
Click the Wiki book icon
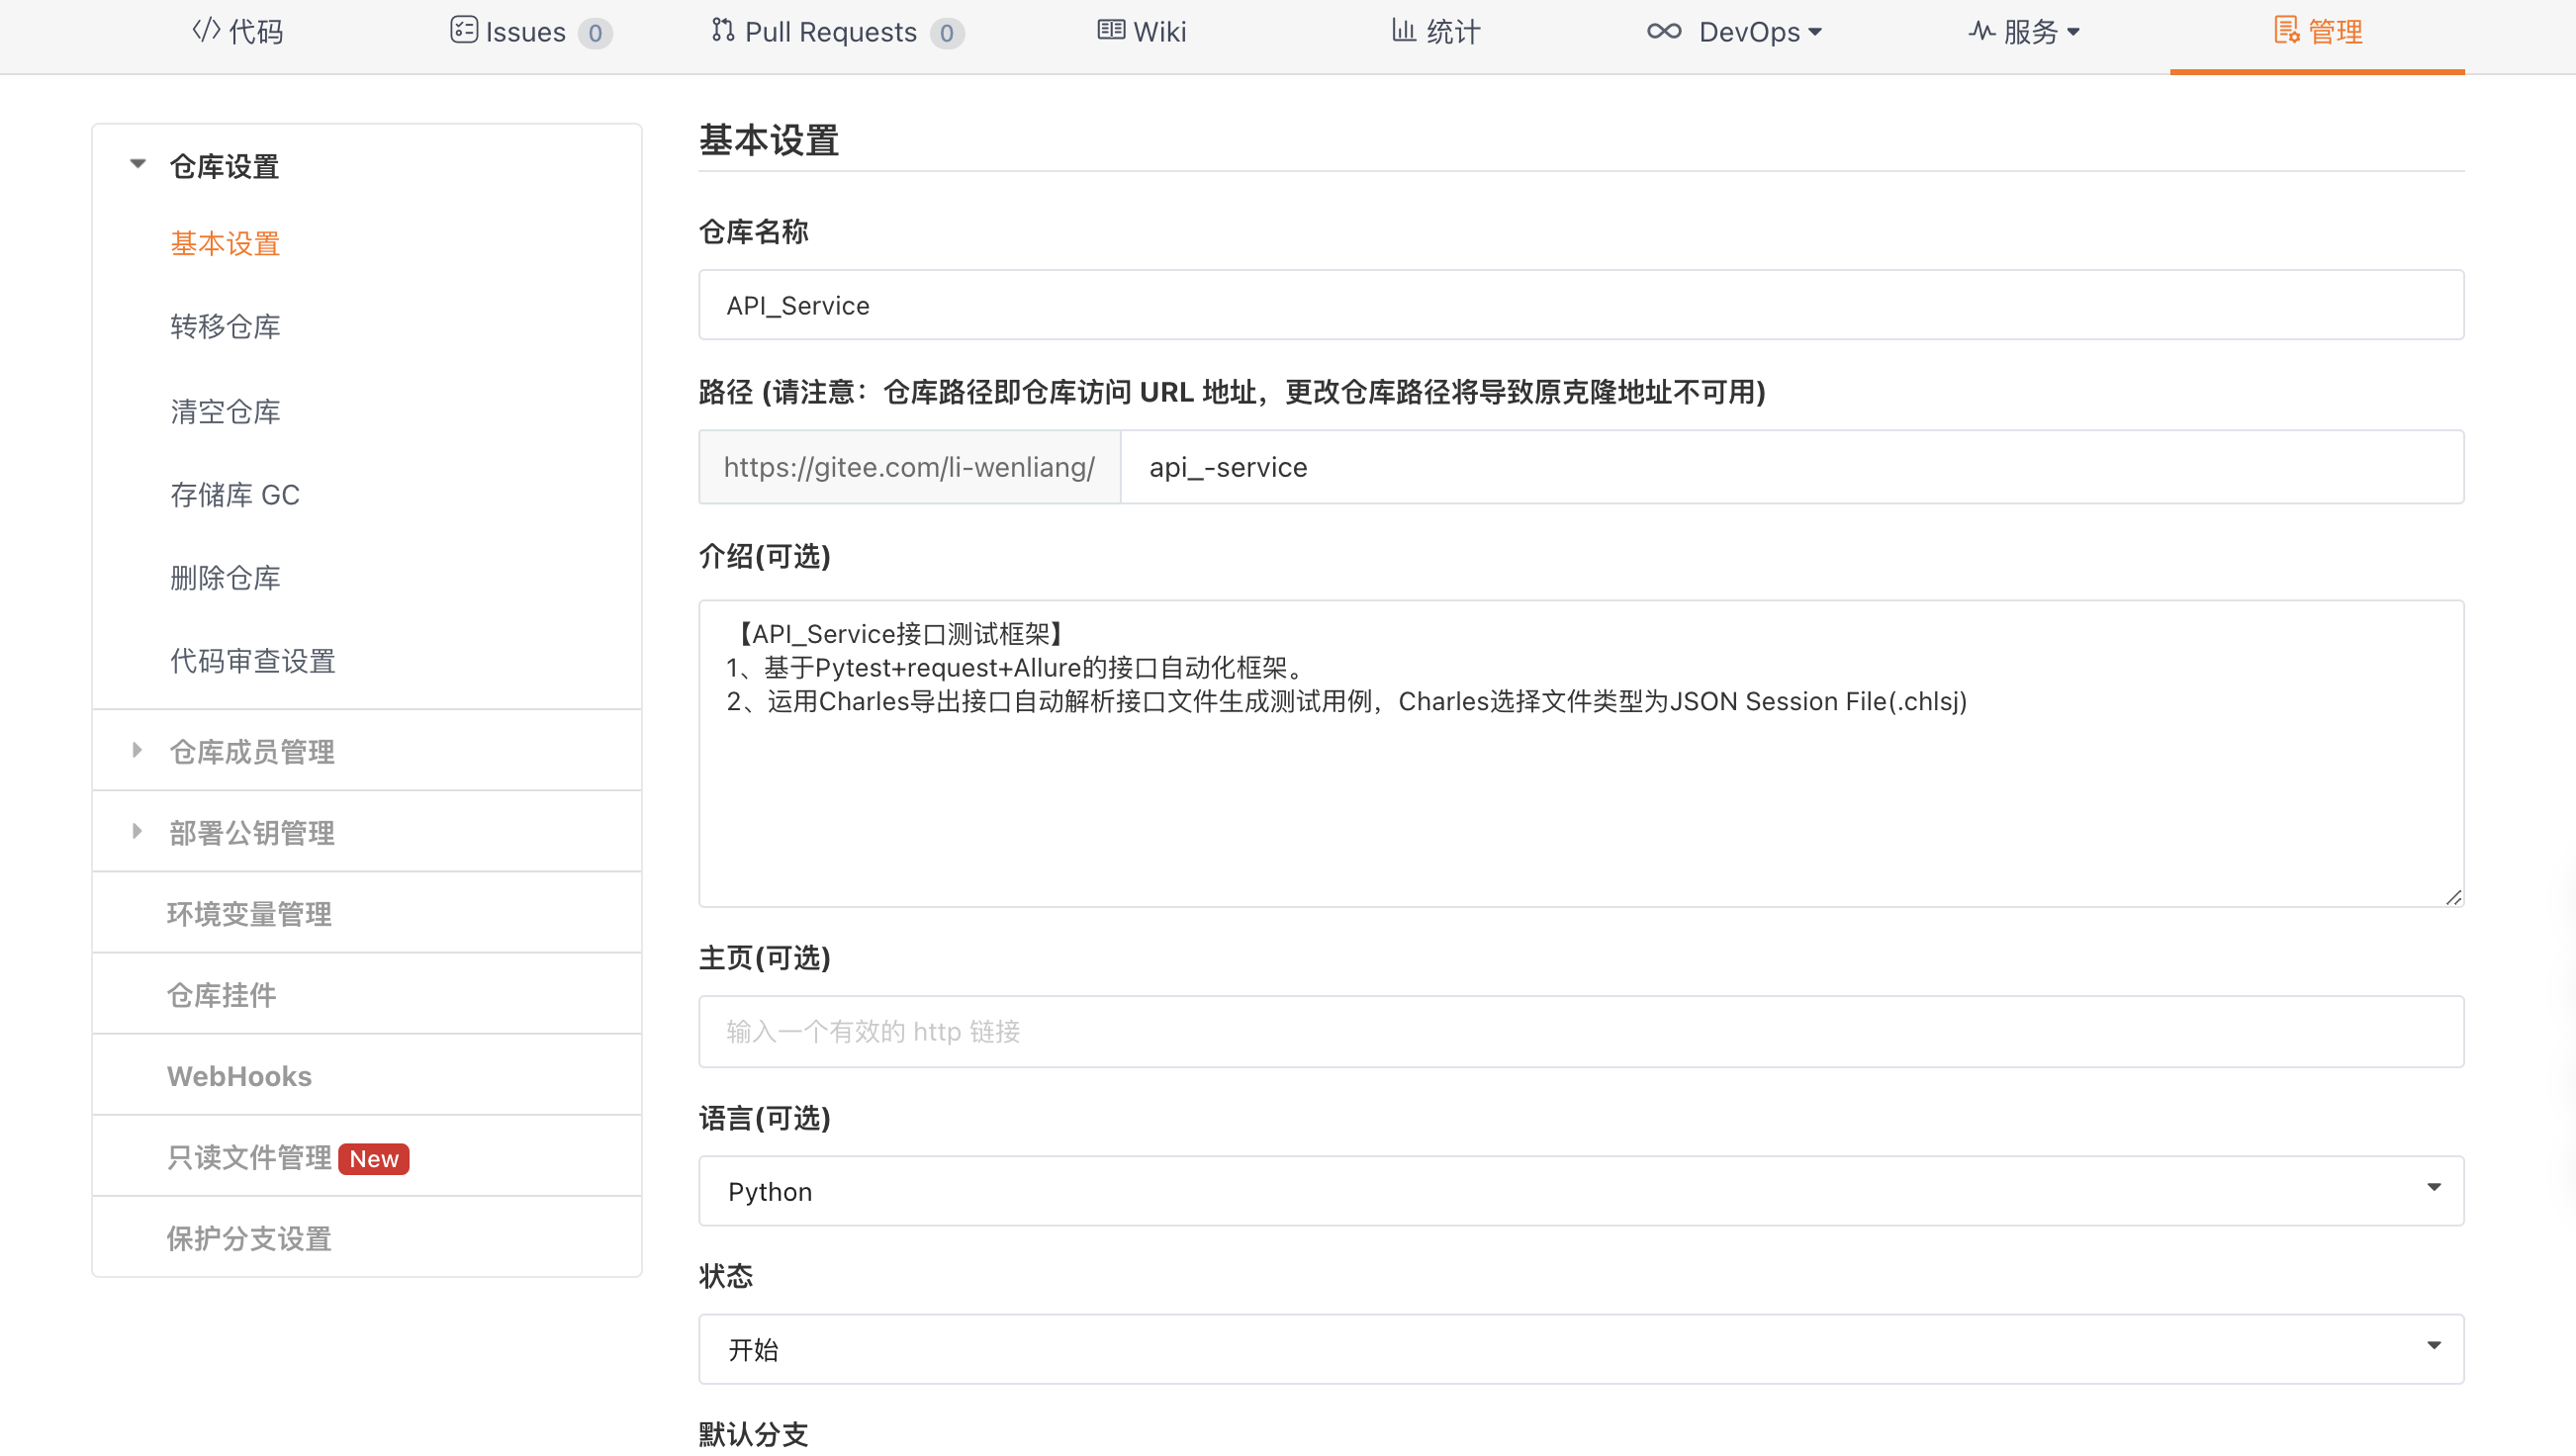[x=1110, y=31]
